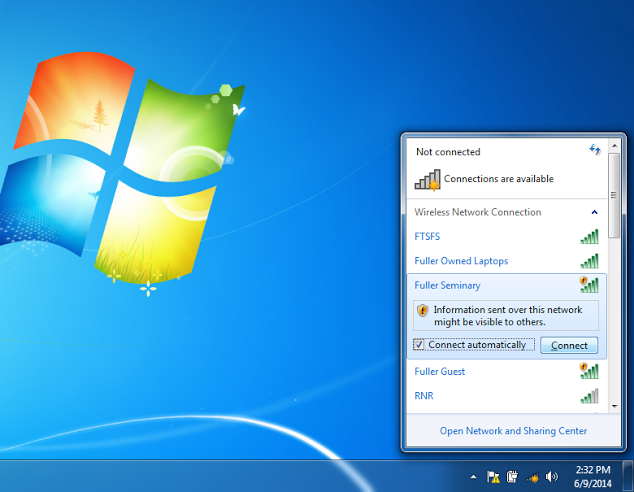Click the scrollbar up arrow in network list

[614, 146]
